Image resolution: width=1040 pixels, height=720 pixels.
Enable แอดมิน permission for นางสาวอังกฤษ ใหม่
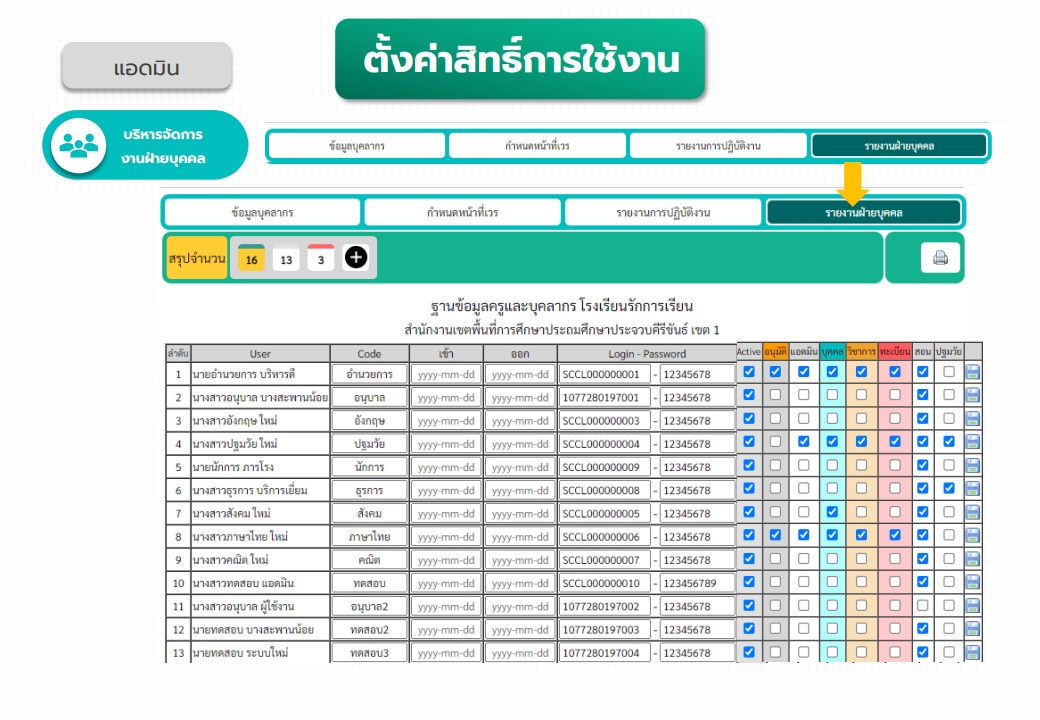coord(803,418)
